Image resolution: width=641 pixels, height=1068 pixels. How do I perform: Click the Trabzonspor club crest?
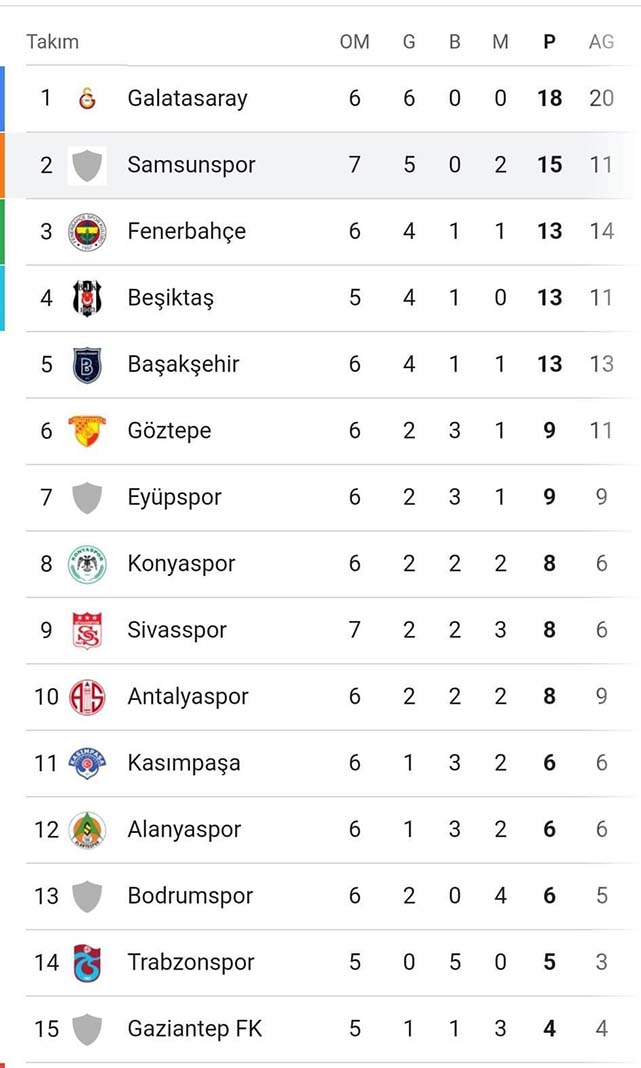pos(88,962)
